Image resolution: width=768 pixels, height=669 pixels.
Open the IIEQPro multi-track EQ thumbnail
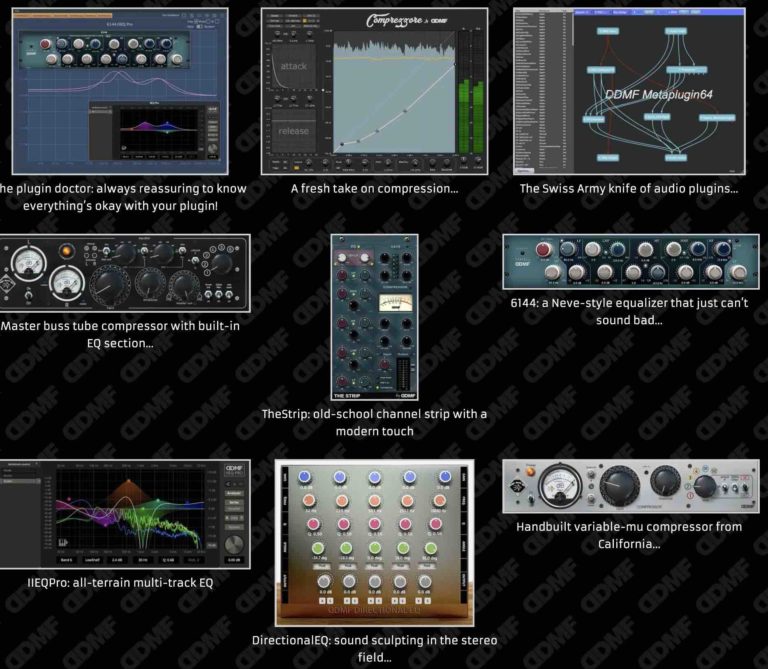(x=124, y=514)
